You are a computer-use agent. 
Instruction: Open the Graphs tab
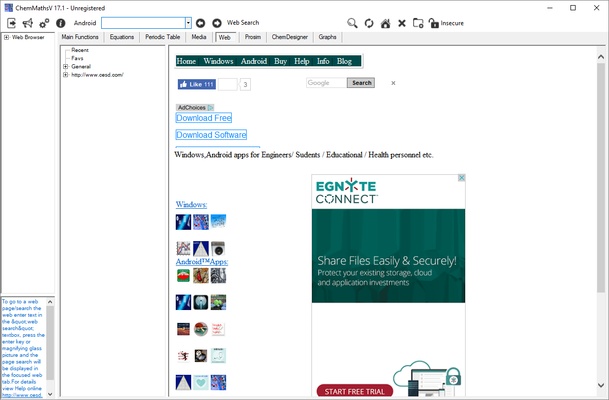coord(327,37)
